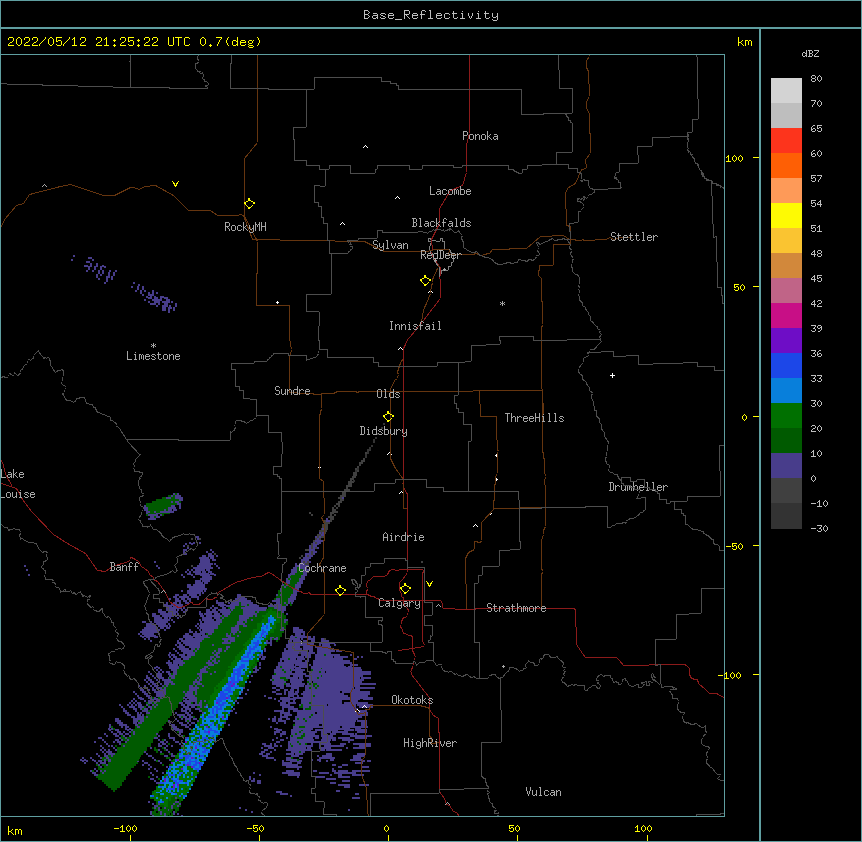The image size is (862, 842).
Task: Pick the orange 60 dBZ legend swatch
Action: coord(786,165)
